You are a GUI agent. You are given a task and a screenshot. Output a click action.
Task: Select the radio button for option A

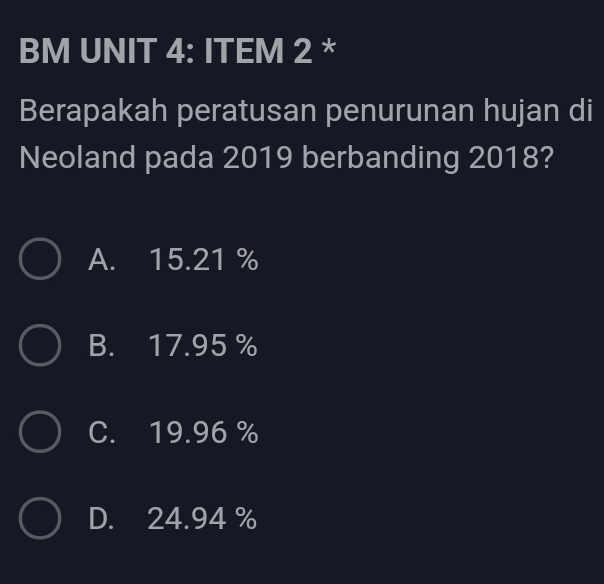[x=39, y=262]
